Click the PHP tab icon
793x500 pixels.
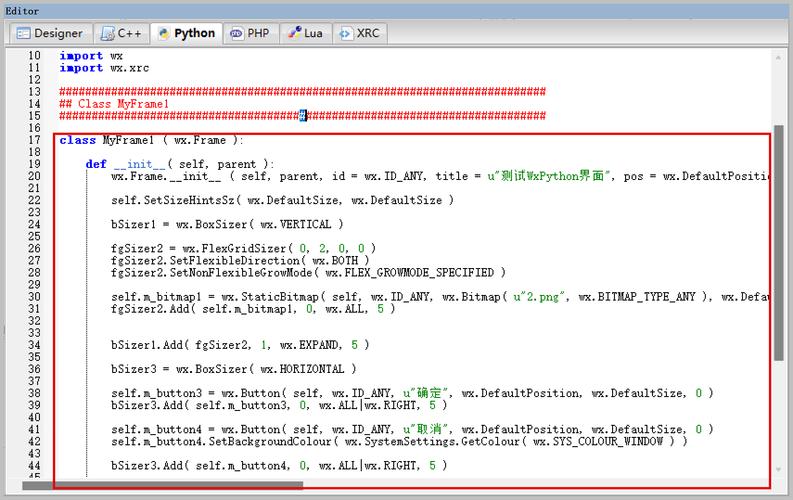click(x=236, y=33)
